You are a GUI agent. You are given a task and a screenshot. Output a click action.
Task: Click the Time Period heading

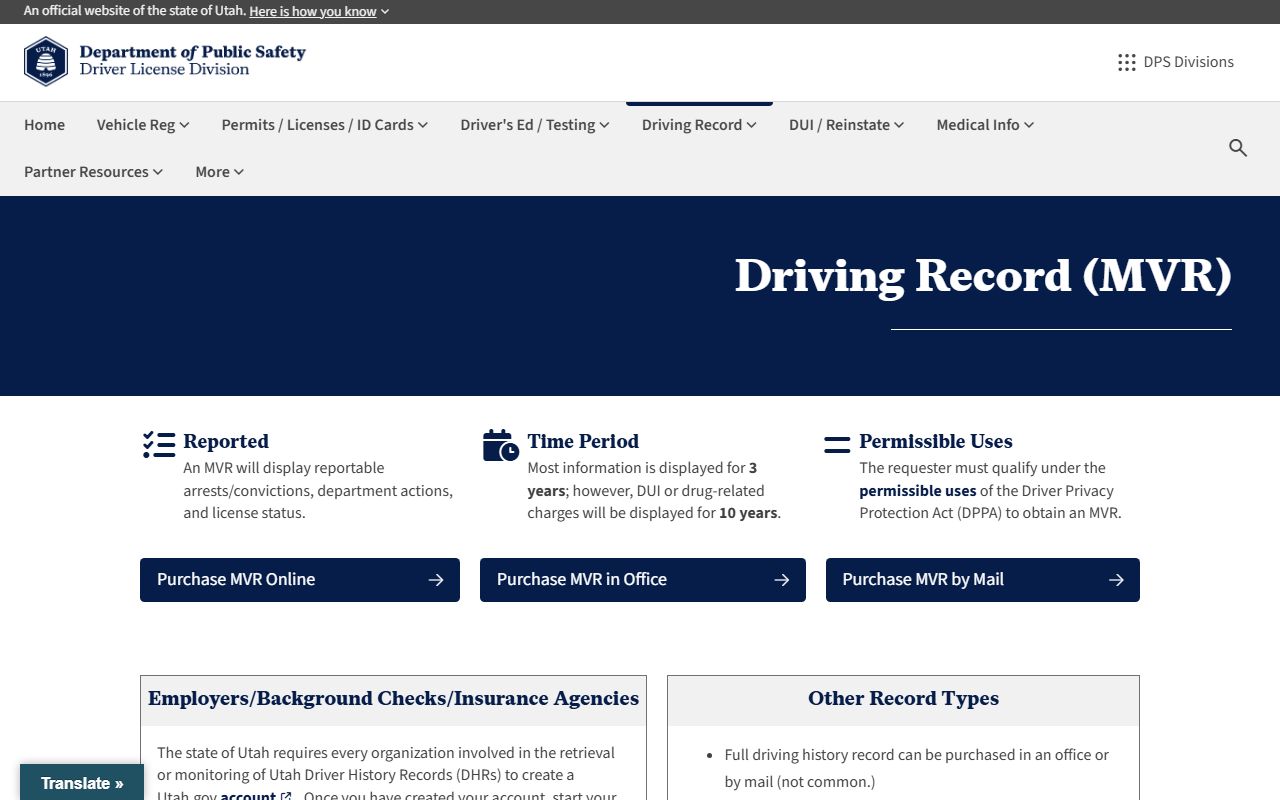(583, 441)
